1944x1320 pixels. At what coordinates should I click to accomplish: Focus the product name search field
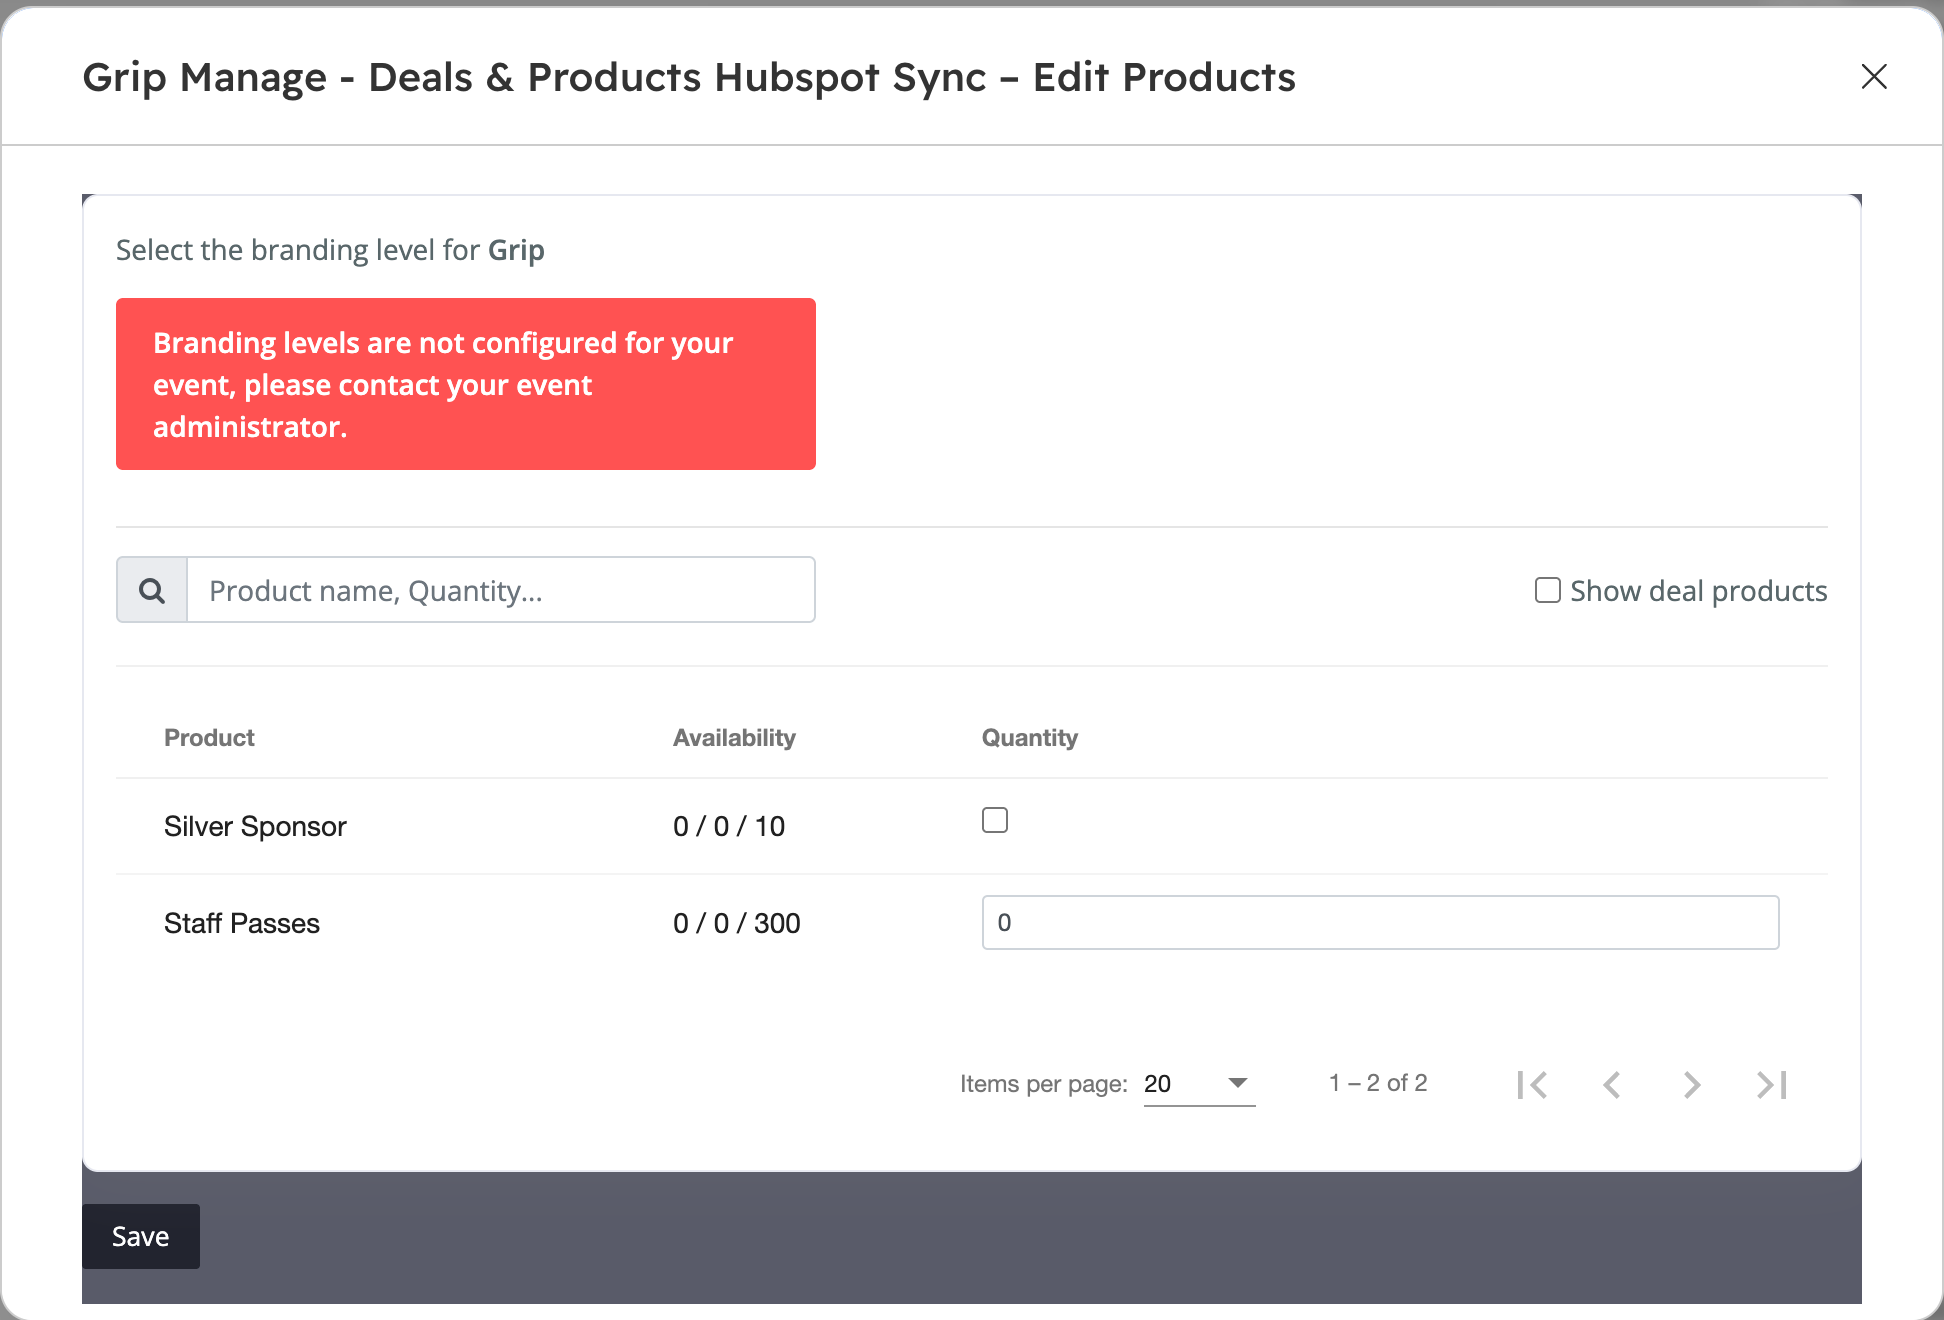pos(501,590)
